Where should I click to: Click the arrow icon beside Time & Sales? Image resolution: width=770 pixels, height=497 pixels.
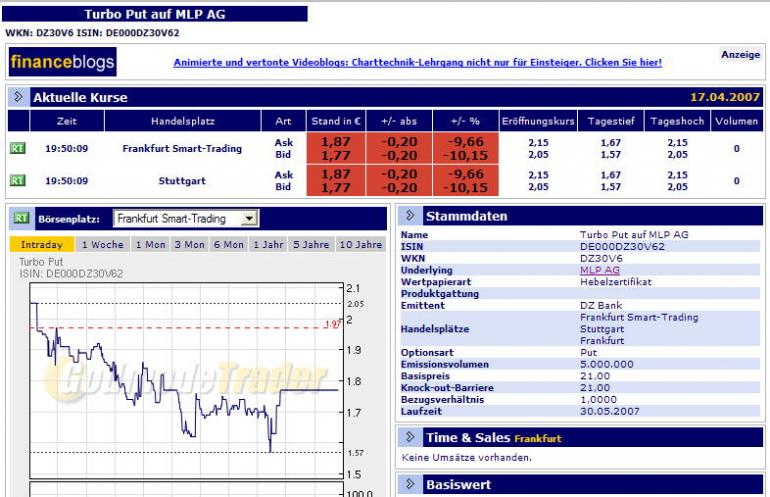(410, 437)
